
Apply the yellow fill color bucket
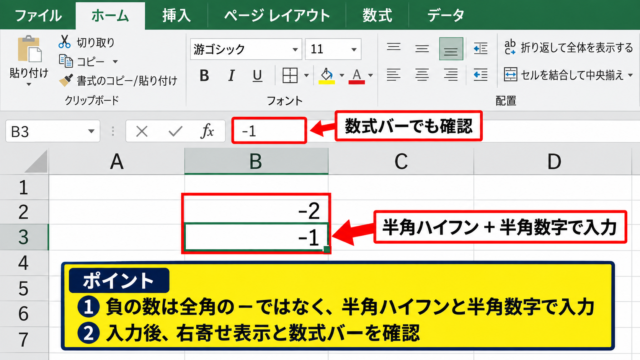click(x=327, y=76)
